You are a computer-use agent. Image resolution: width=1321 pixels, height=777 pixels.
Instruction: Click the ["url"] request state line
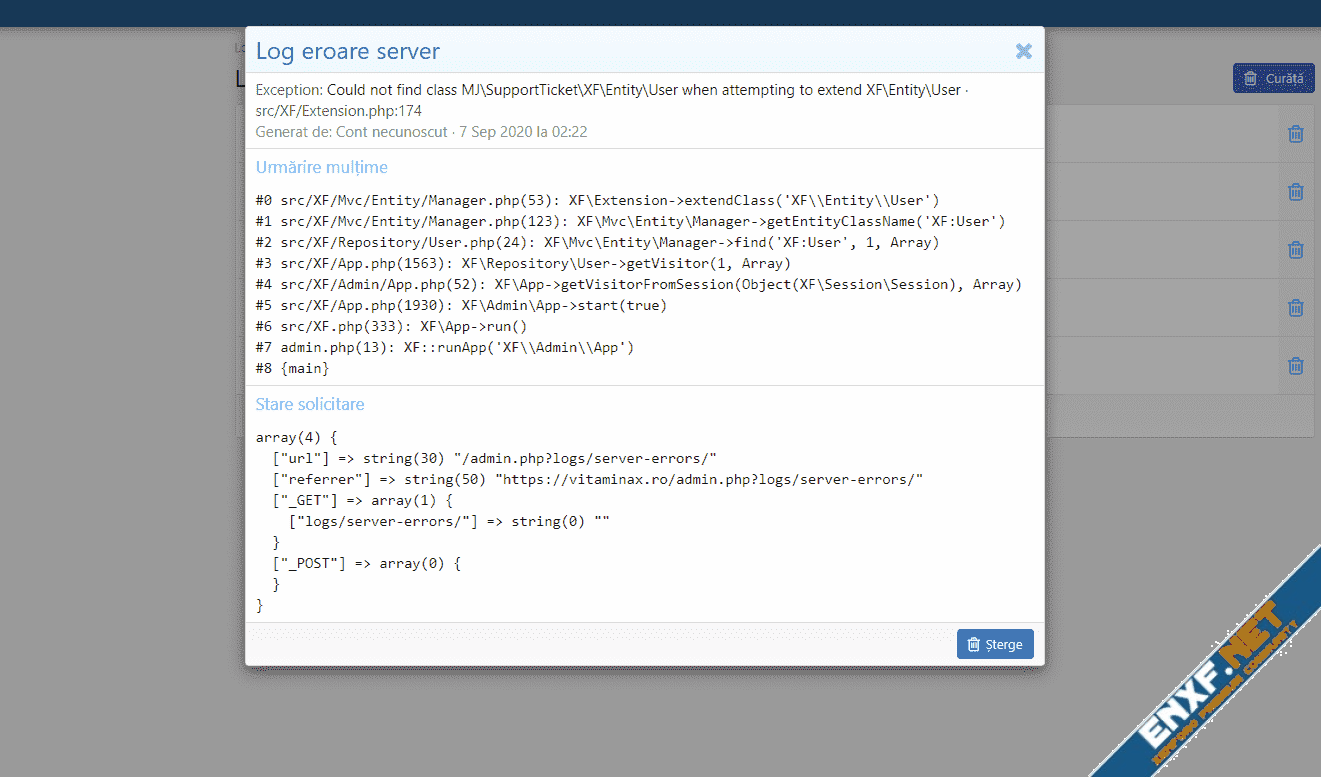pyautogui.click(x=495, y=458)
